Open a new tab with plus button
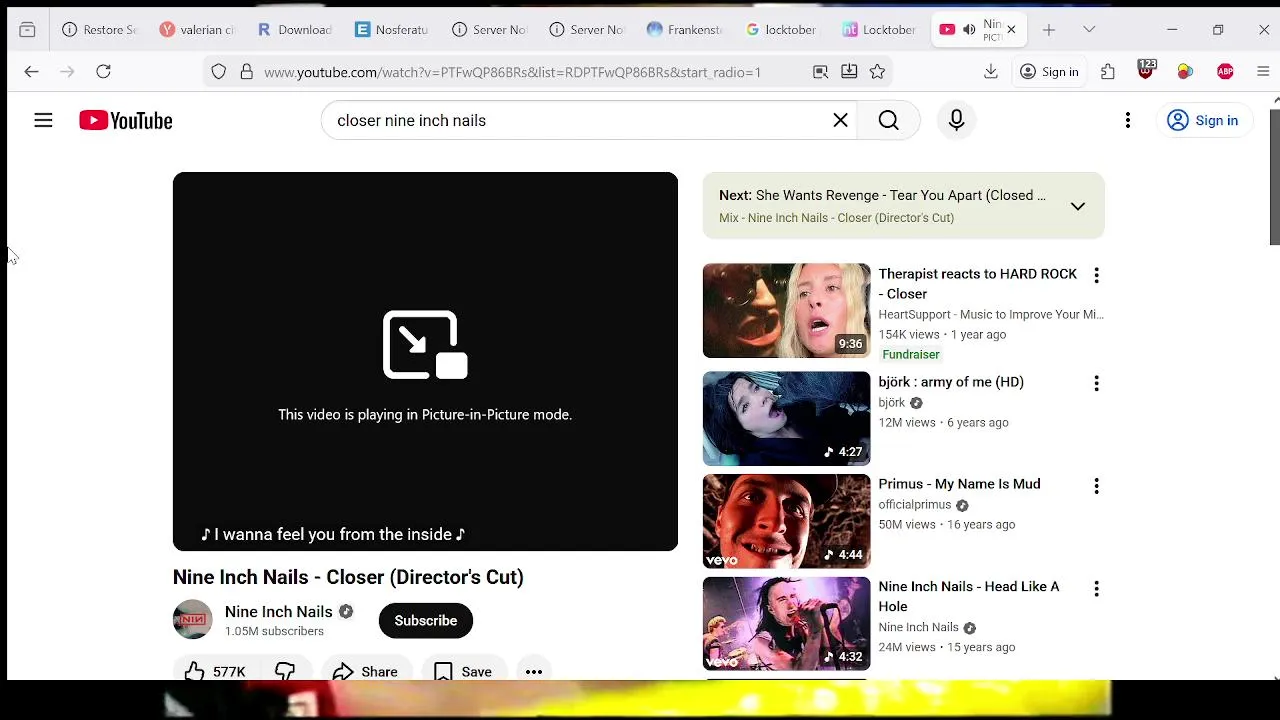 pos(1048,30)
